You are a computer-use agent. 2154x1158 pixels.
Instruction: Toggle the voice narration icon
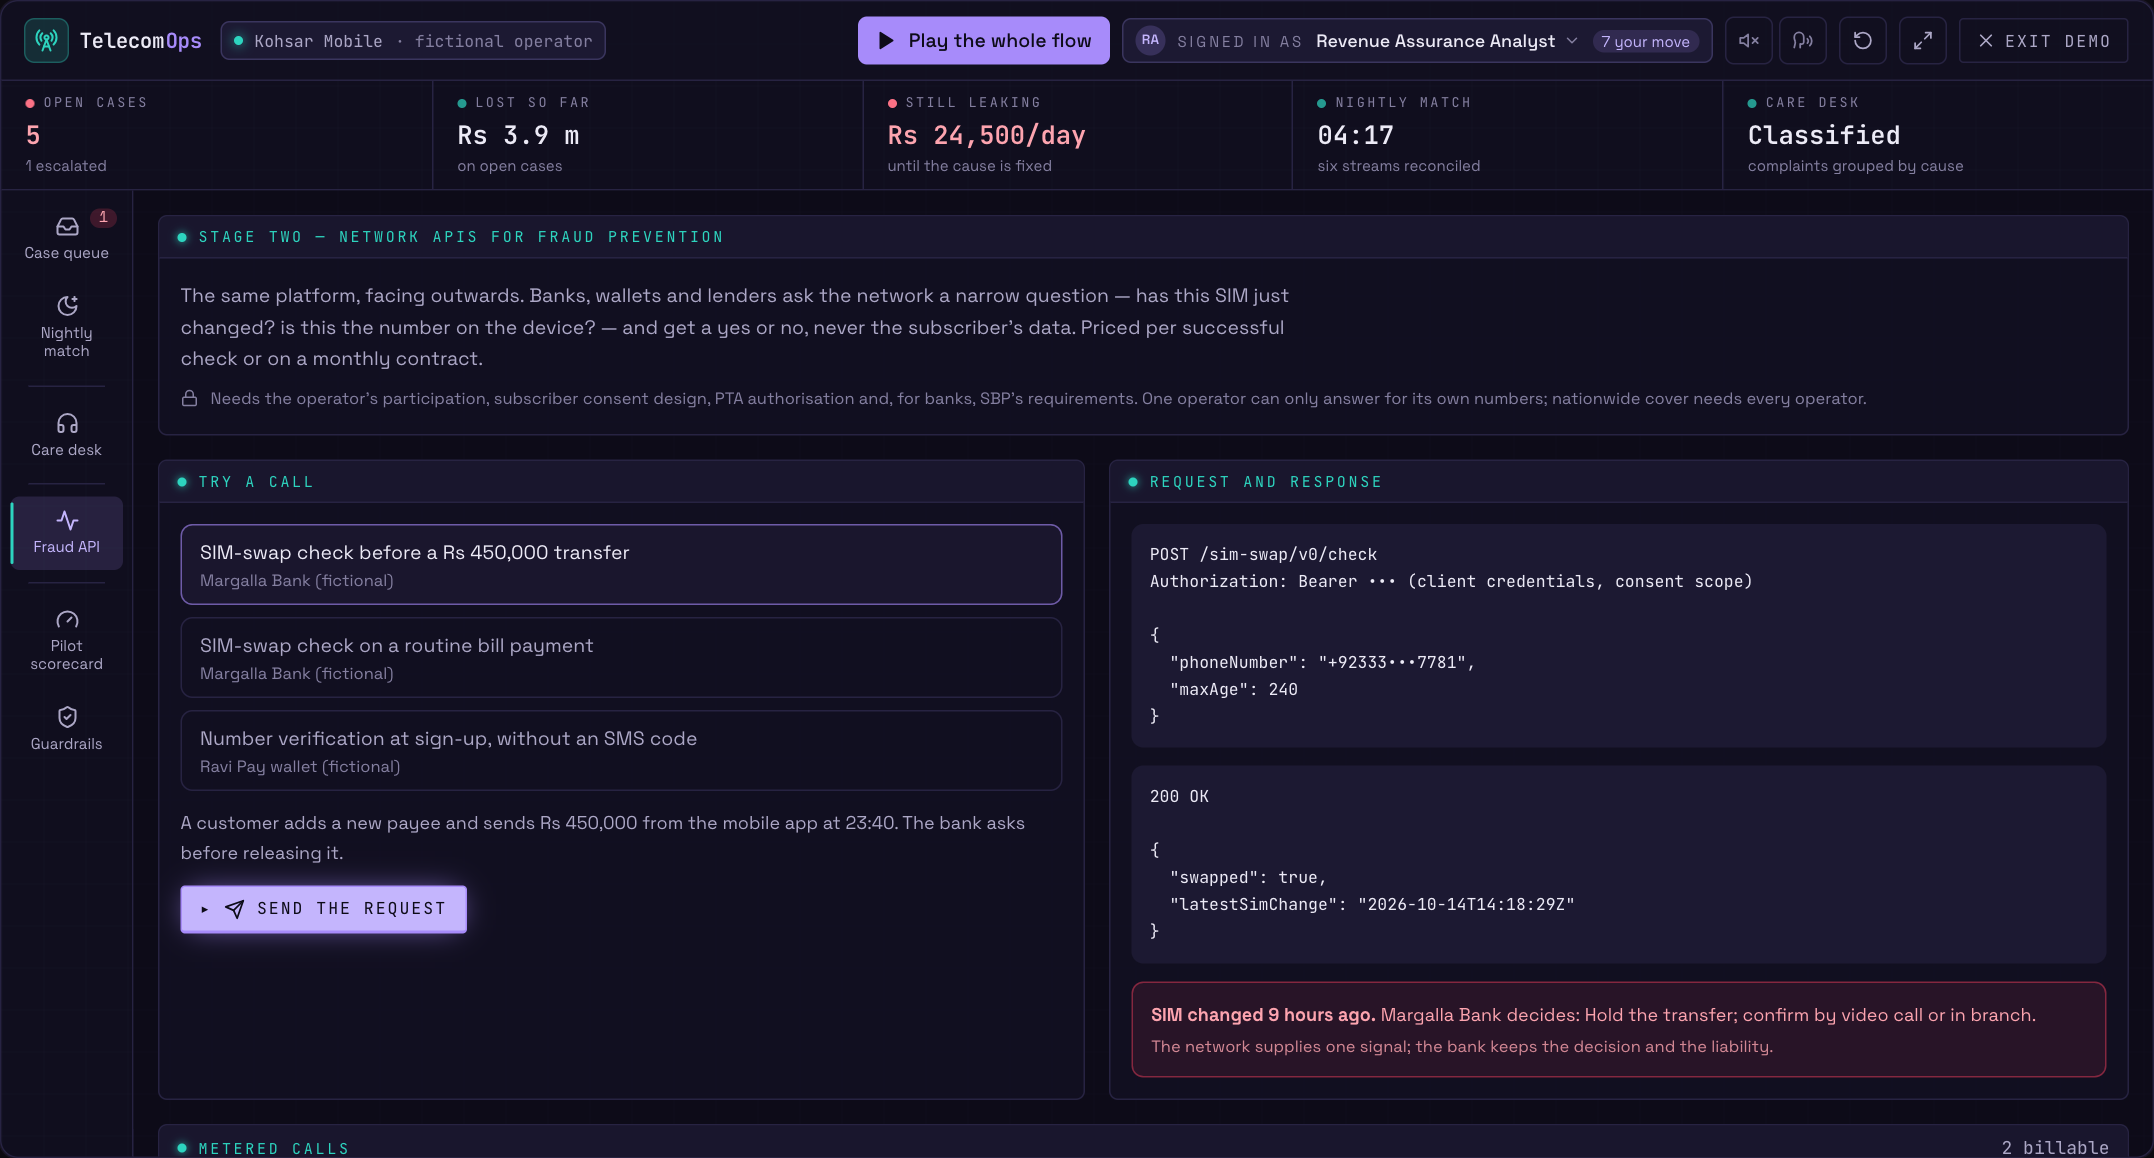[1803, 41]
